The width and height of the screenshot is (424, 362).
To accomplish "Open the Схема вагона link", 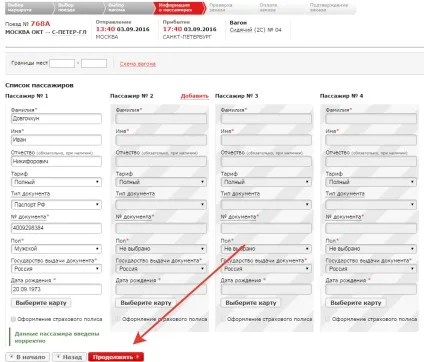I will point(138,64).
